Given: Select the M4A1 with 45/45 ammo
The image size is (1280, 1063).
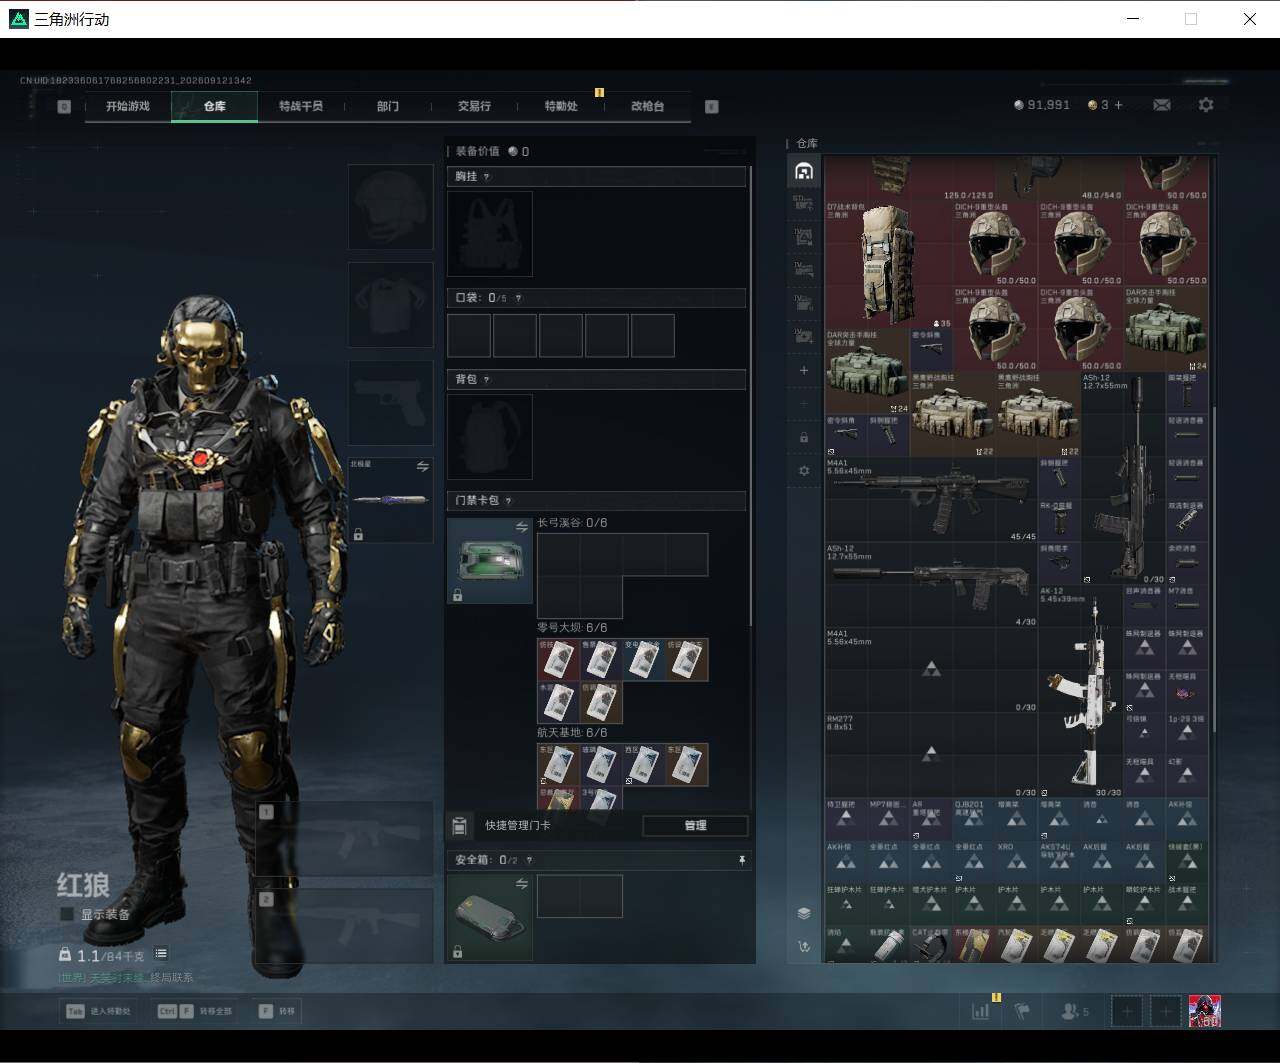Looking at the screenshot, I should 931,500.
